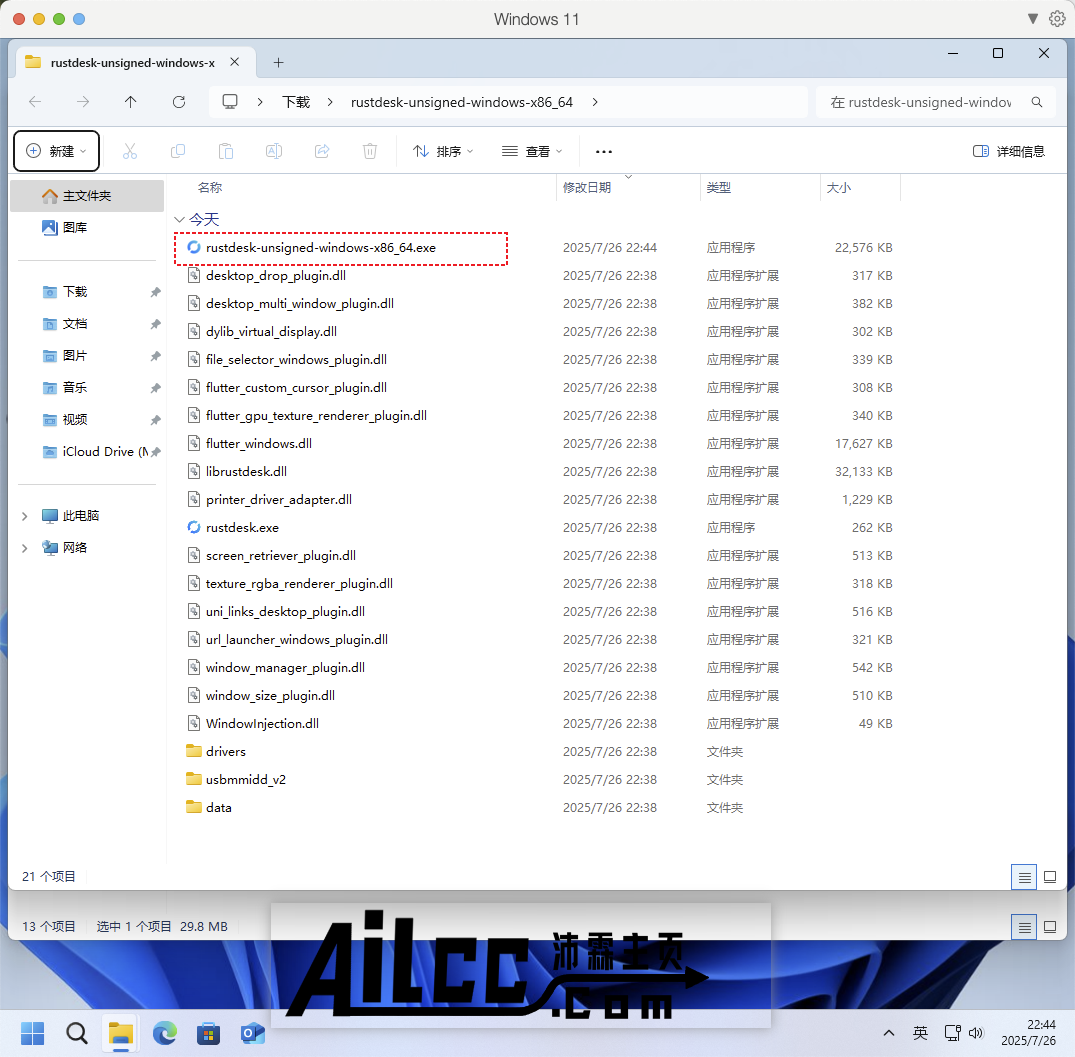The width and height of the screenshot is (1075, 1057).
Task: Click the Paste clipboard icon
Action: pos(226,151)
